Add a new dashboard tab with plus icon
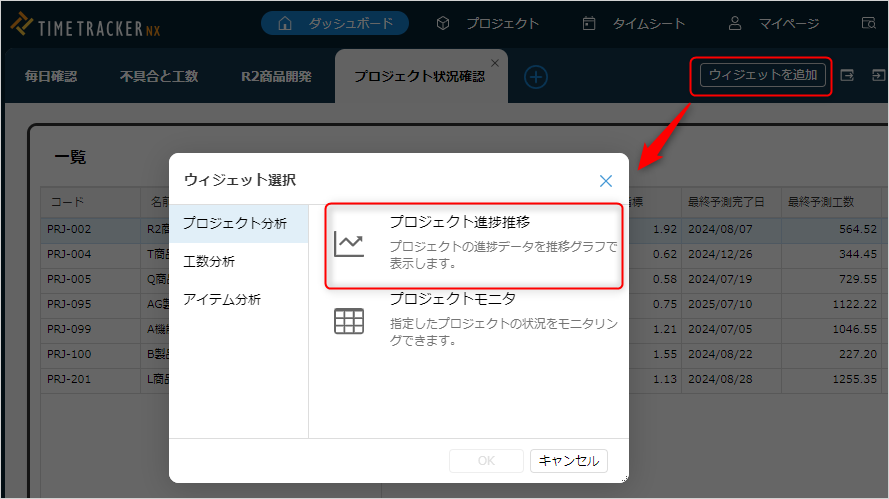The image size is (889, 499). [536, 77]
